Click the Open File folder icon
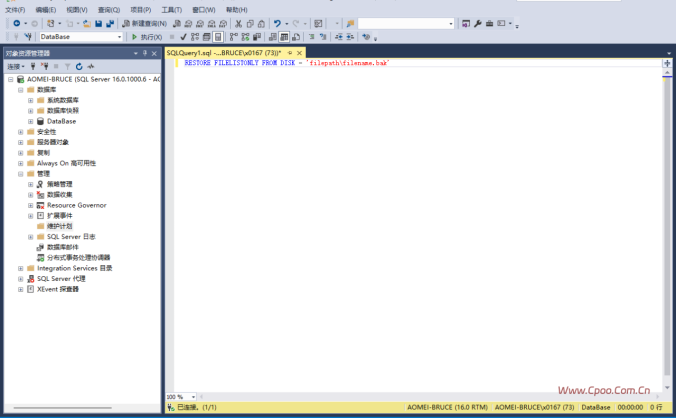676x418 pixels. tap(87, 23)
